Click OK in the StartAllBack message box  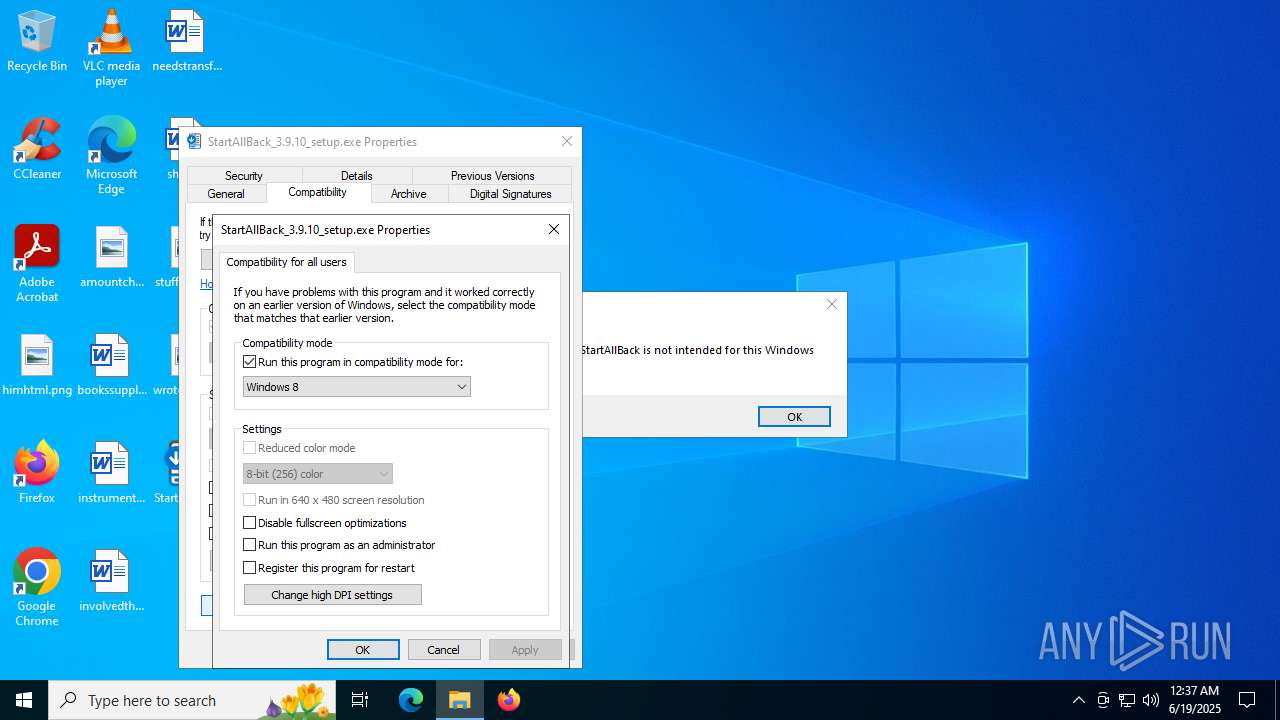click(794, 417)
